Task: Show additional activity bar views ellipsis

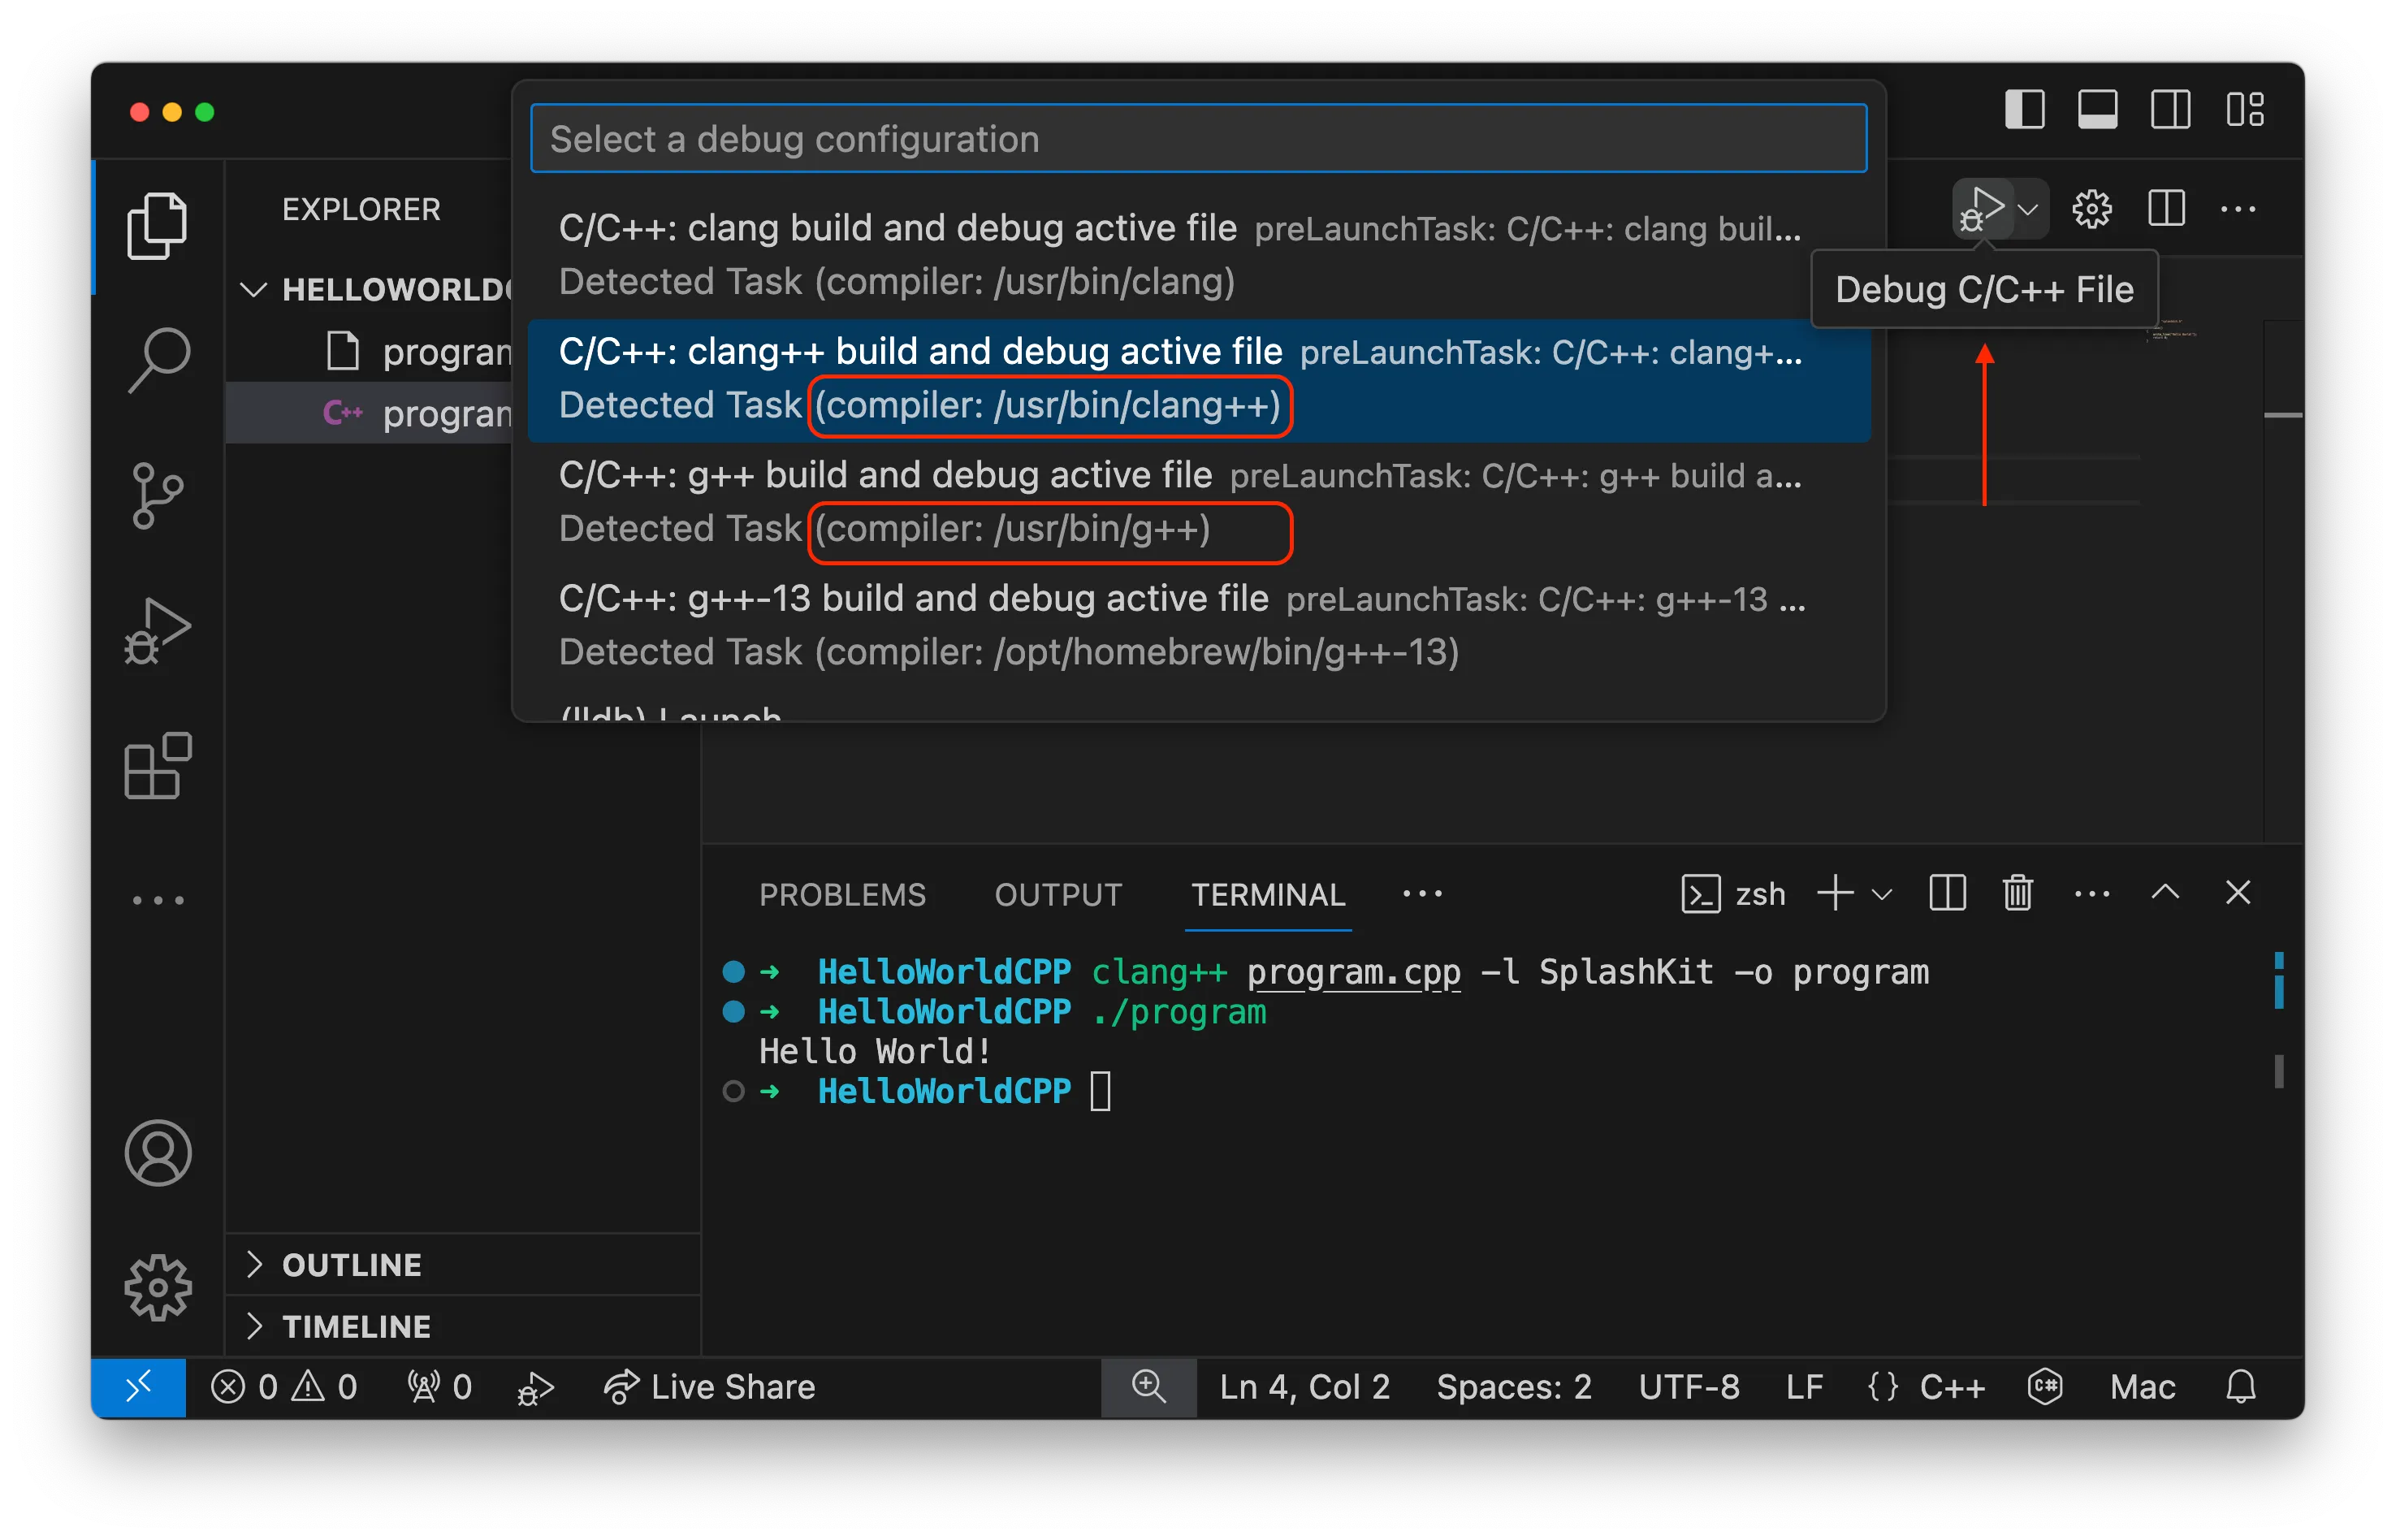Action: tap(157, 900)
